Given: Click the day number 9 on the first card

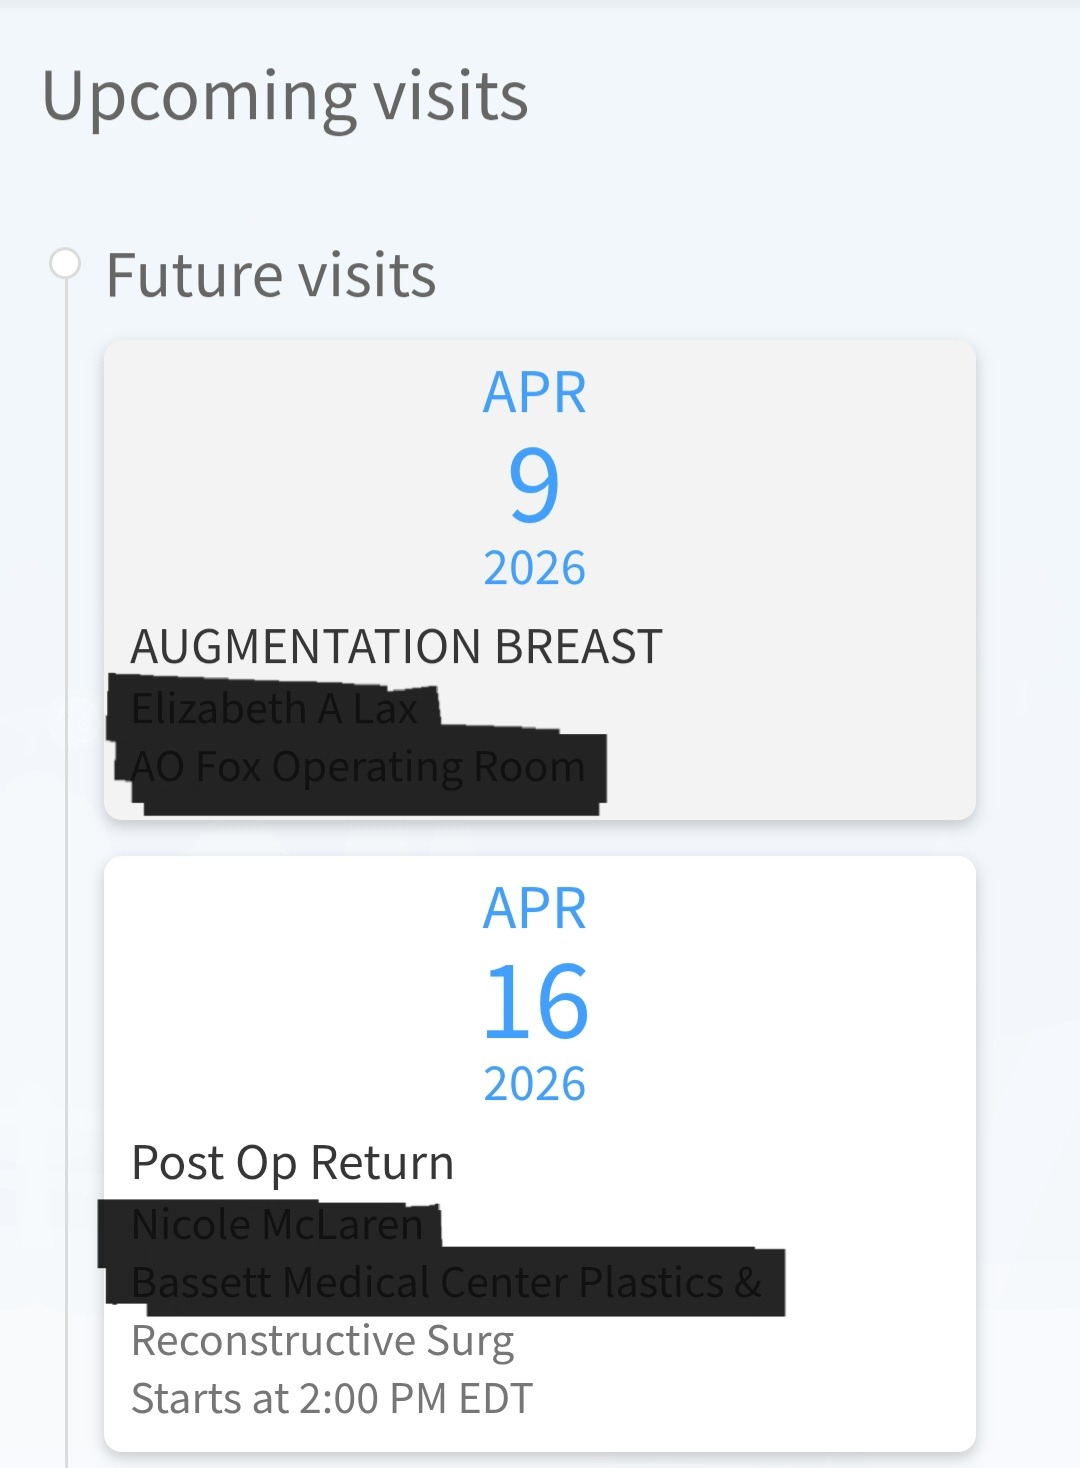Looking at the screenshot, I should pyautogui.click(x=534, y=485).
